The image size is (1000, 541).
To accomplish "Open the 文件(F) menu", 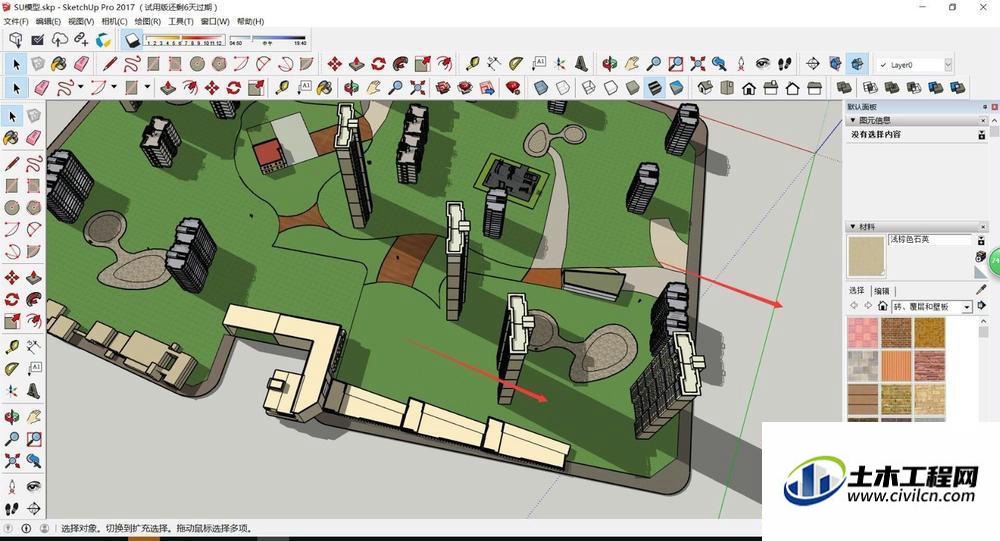I will [15, 21].
